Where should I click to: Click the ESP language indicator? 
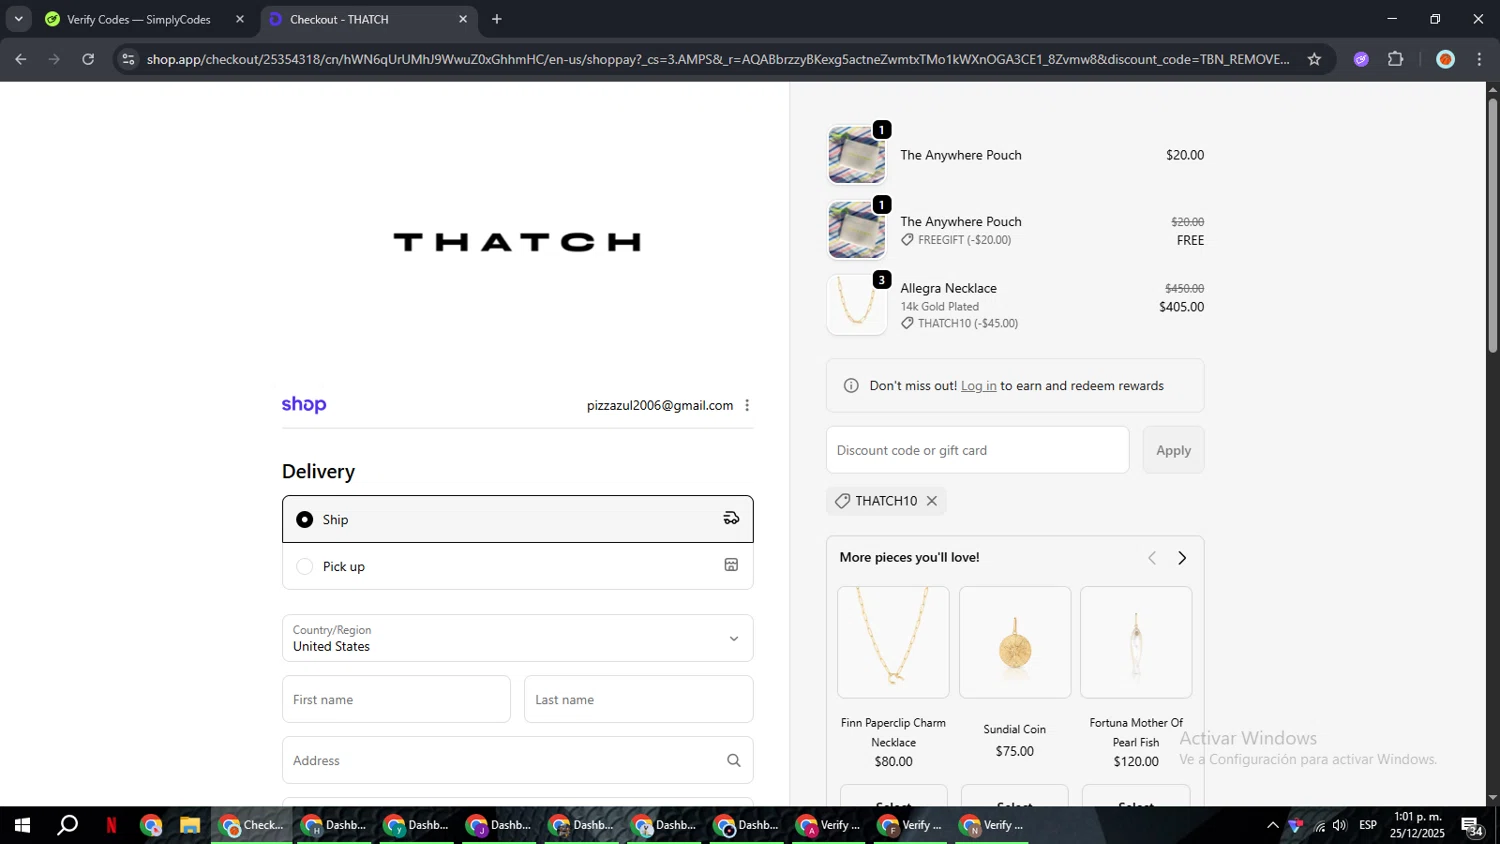point(1368,825)
